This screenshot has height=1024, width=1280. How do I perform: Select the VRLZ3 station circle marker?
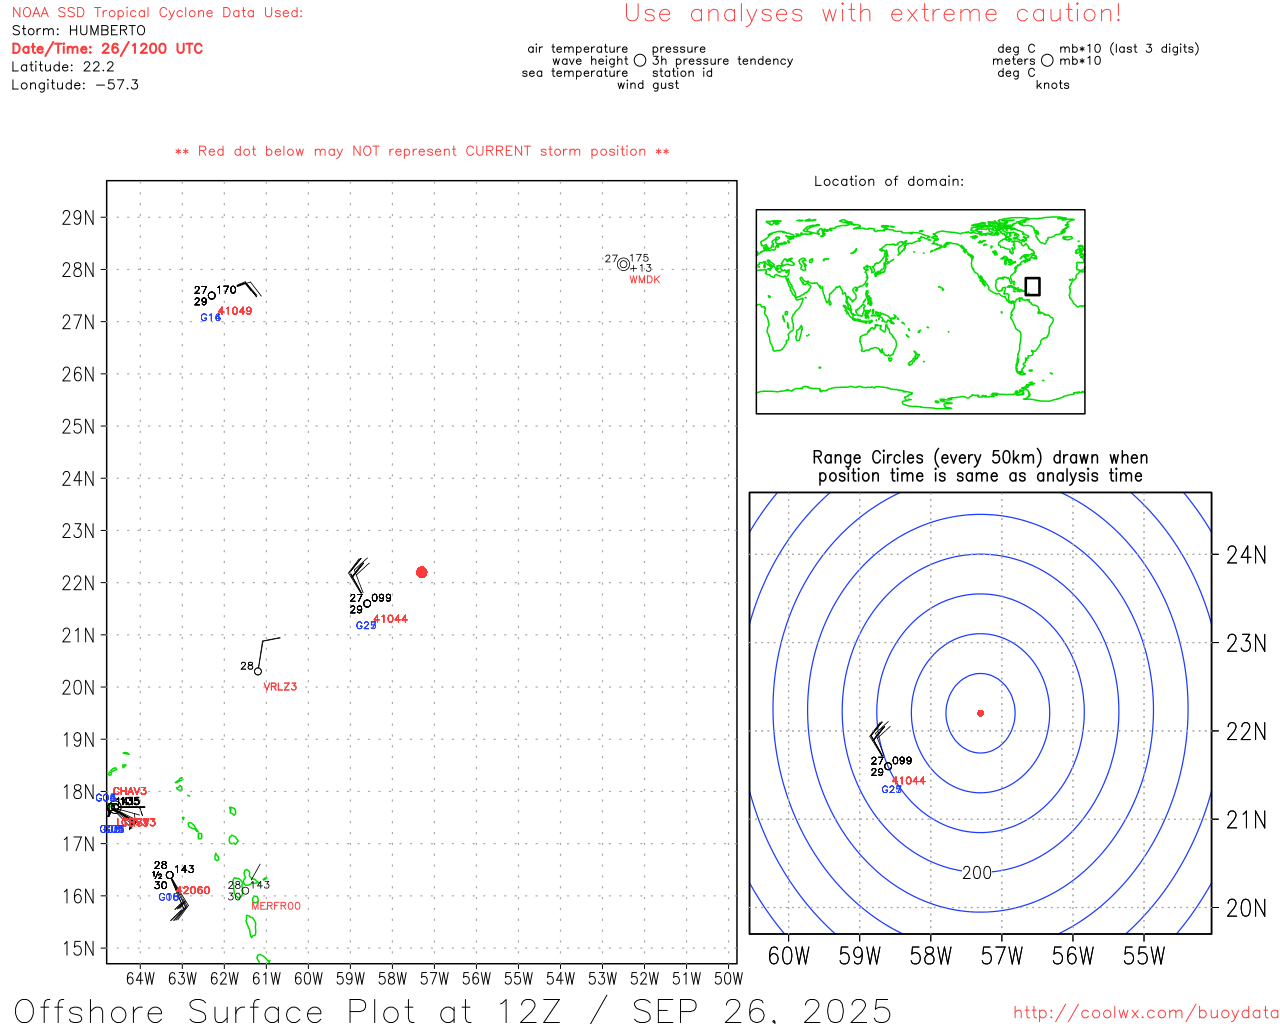[x=258, y=671]
